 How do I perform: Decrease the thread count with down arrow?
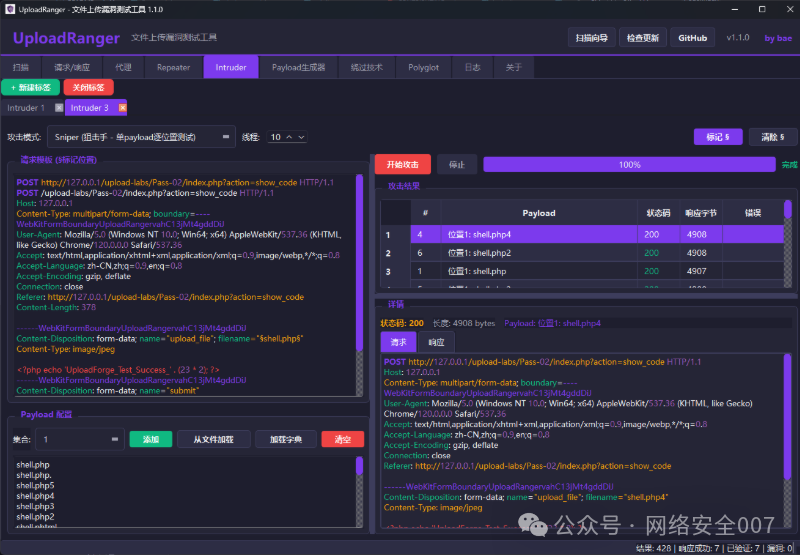pyautogui.click(x=301, y=137)
